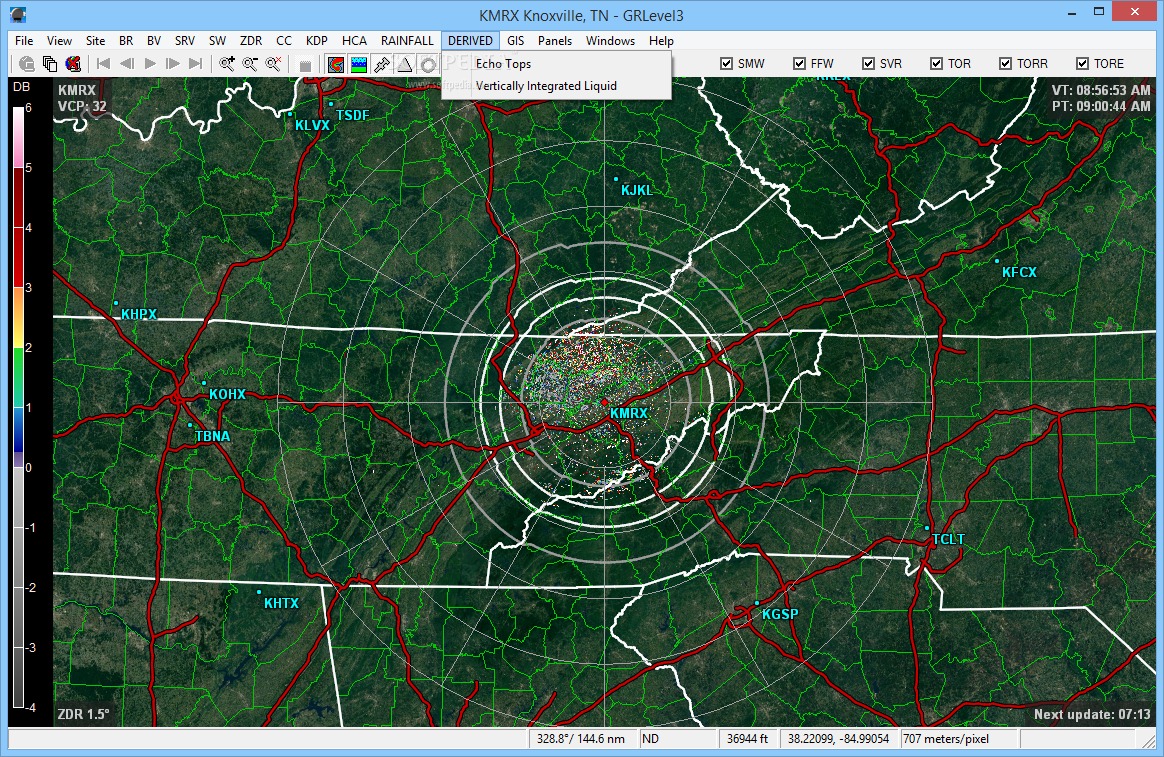
Task: Click the KMRX radar site marker
Action: 604,402
